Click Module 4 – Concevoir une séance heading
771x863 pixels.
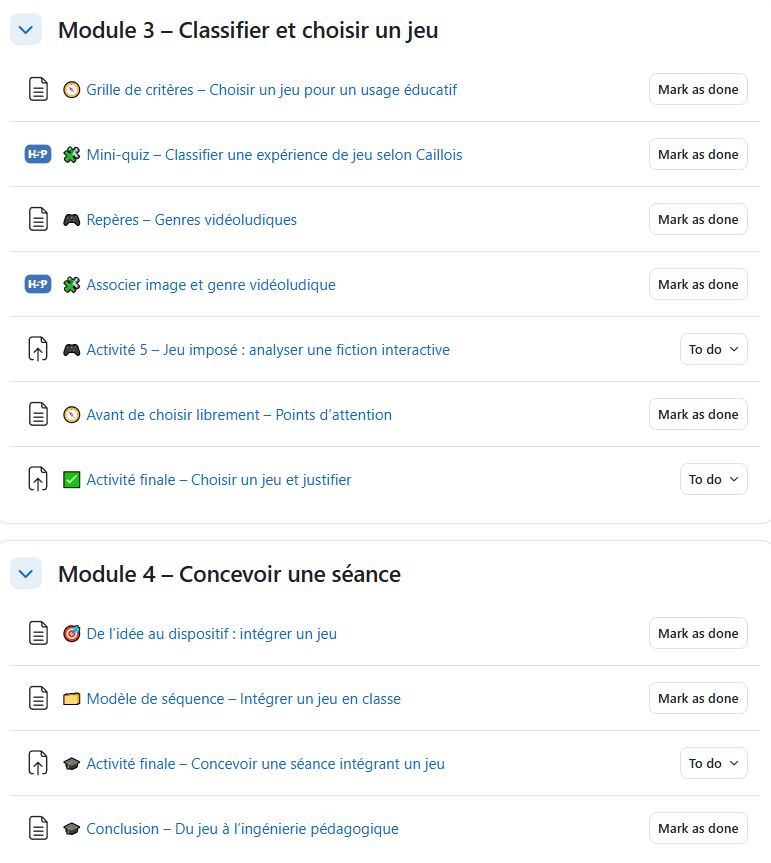pyautogui.click(x=229, y=574)
